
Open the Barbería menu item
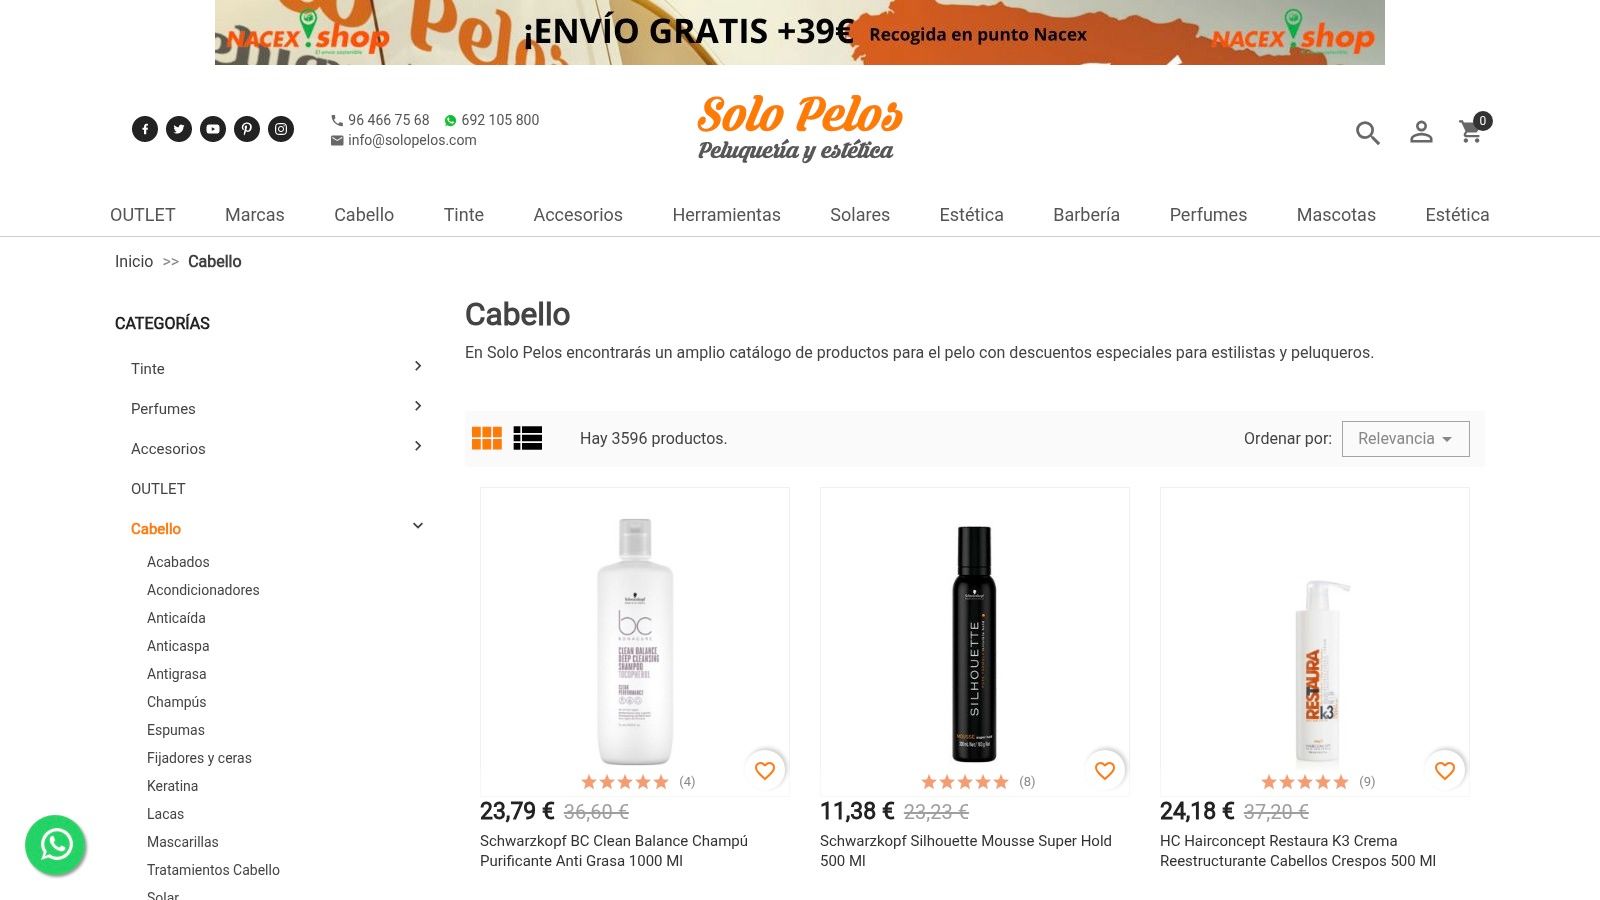coord(1086,215)
